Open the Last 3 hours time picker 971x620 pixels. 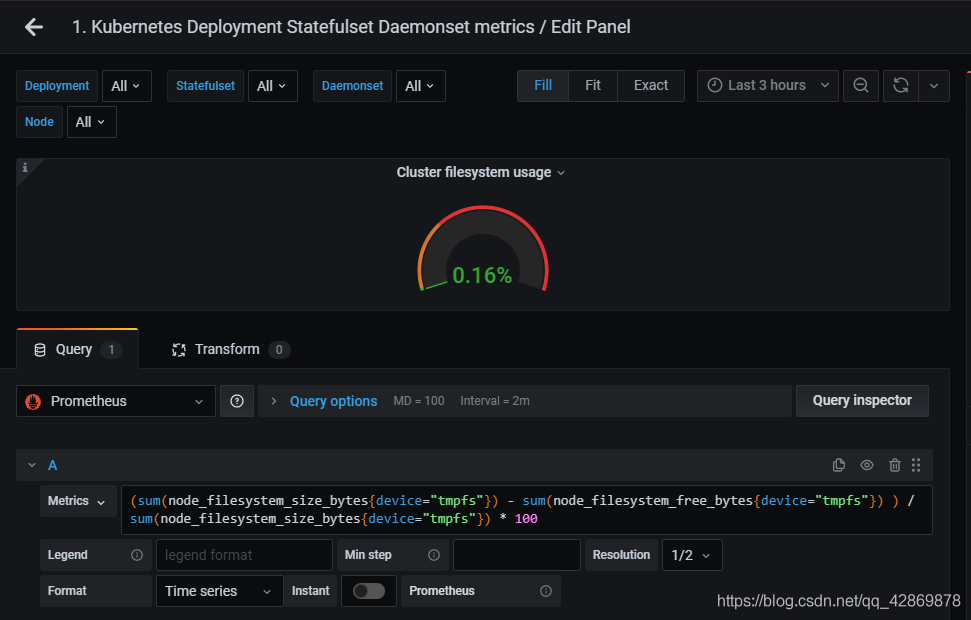coord(767,85)
